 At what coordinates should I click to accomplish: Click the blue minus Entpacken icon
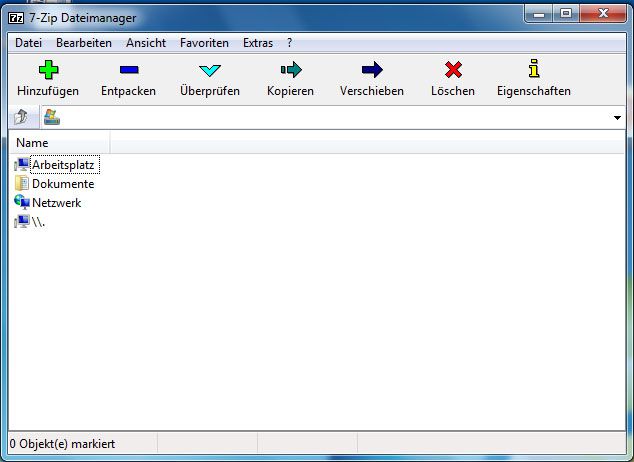129,70
